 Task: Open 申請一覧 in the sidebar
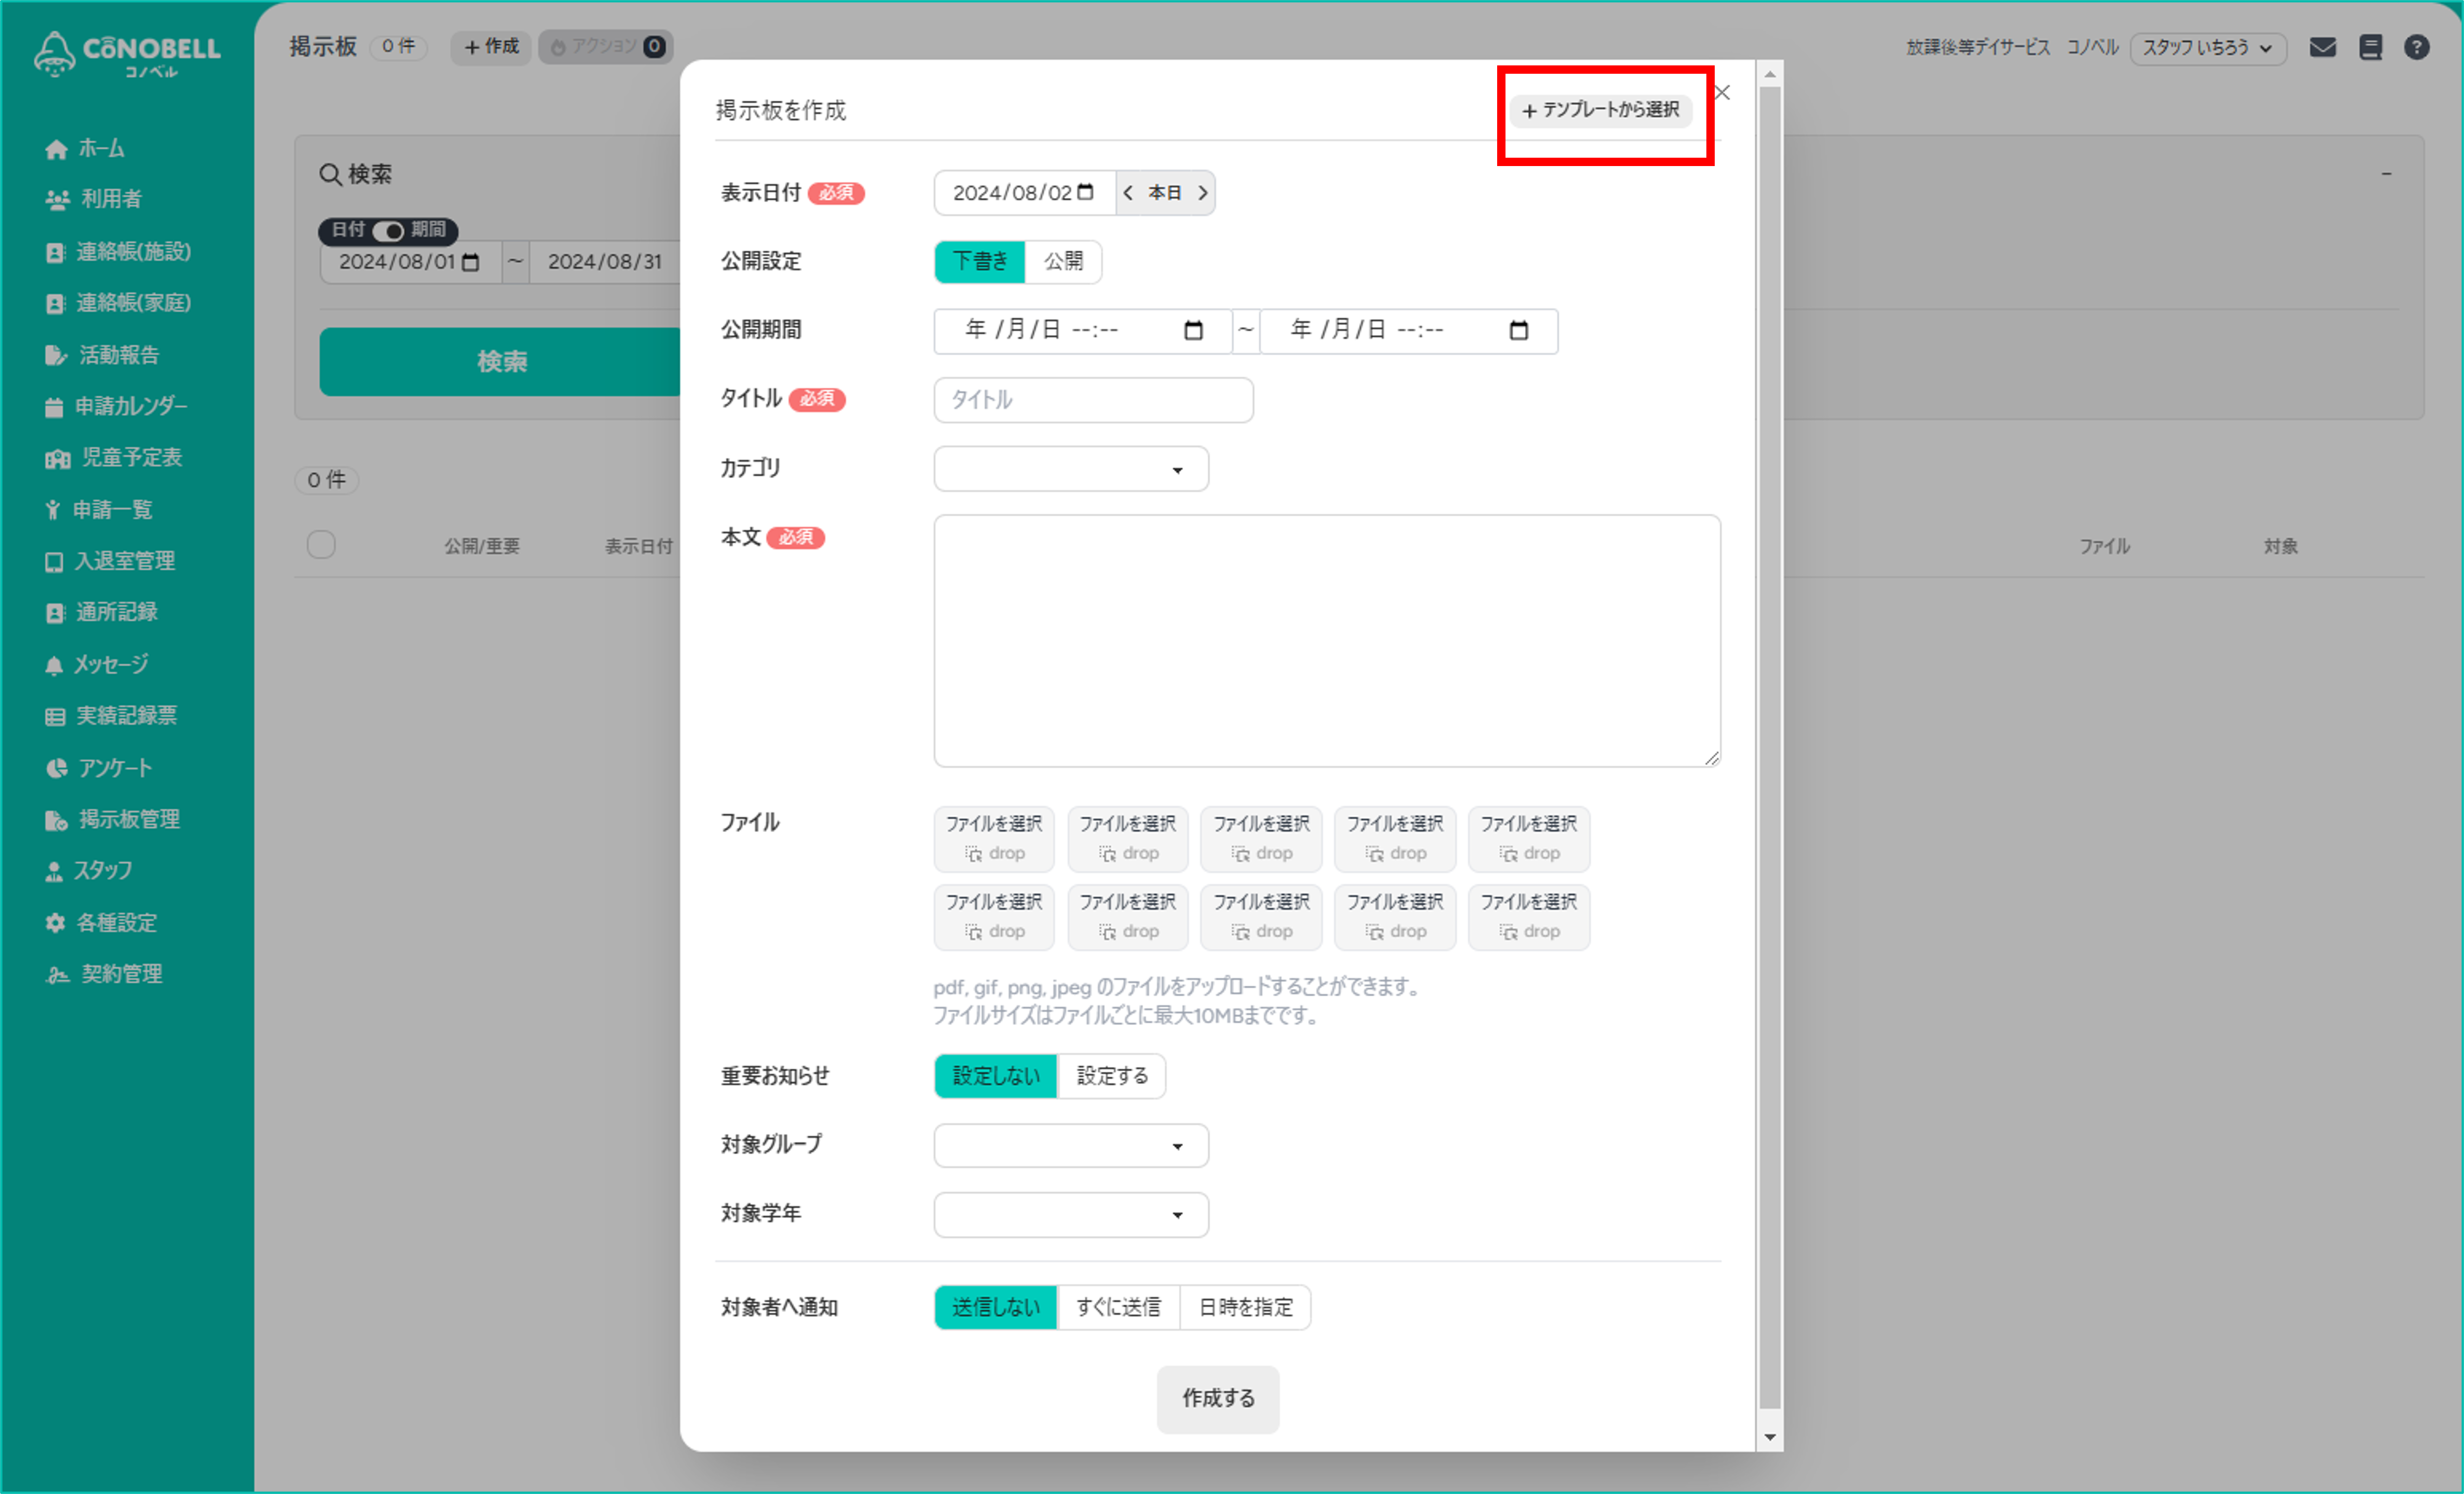[x=99, y=510]
